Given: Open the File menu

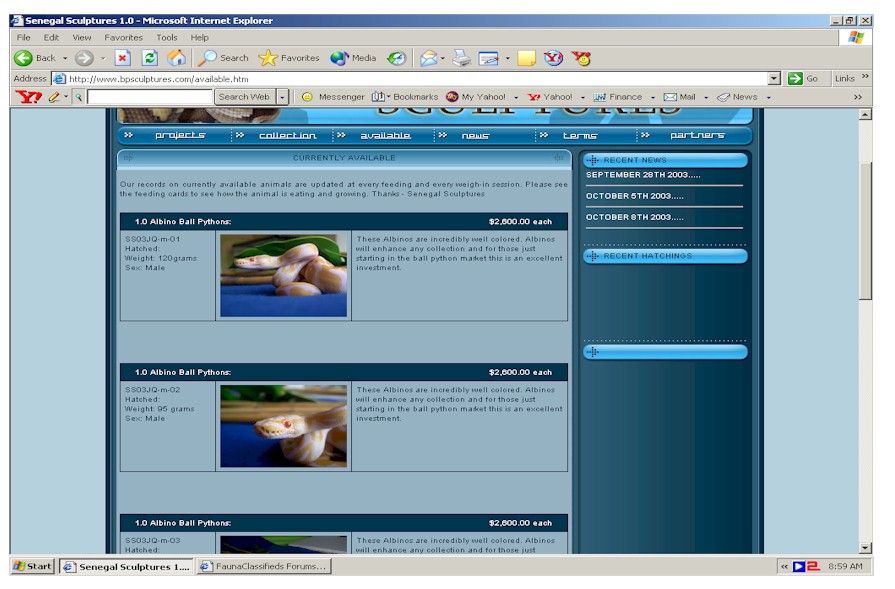Looking at the screenshot, I should point(23,38).
